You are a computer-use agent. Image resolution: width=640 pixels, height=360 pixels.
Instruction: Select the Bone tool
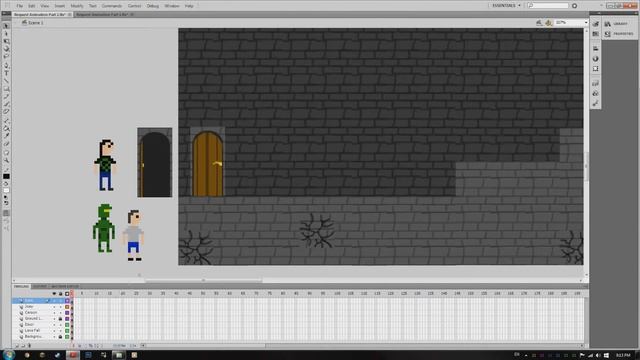coord(6,121)
